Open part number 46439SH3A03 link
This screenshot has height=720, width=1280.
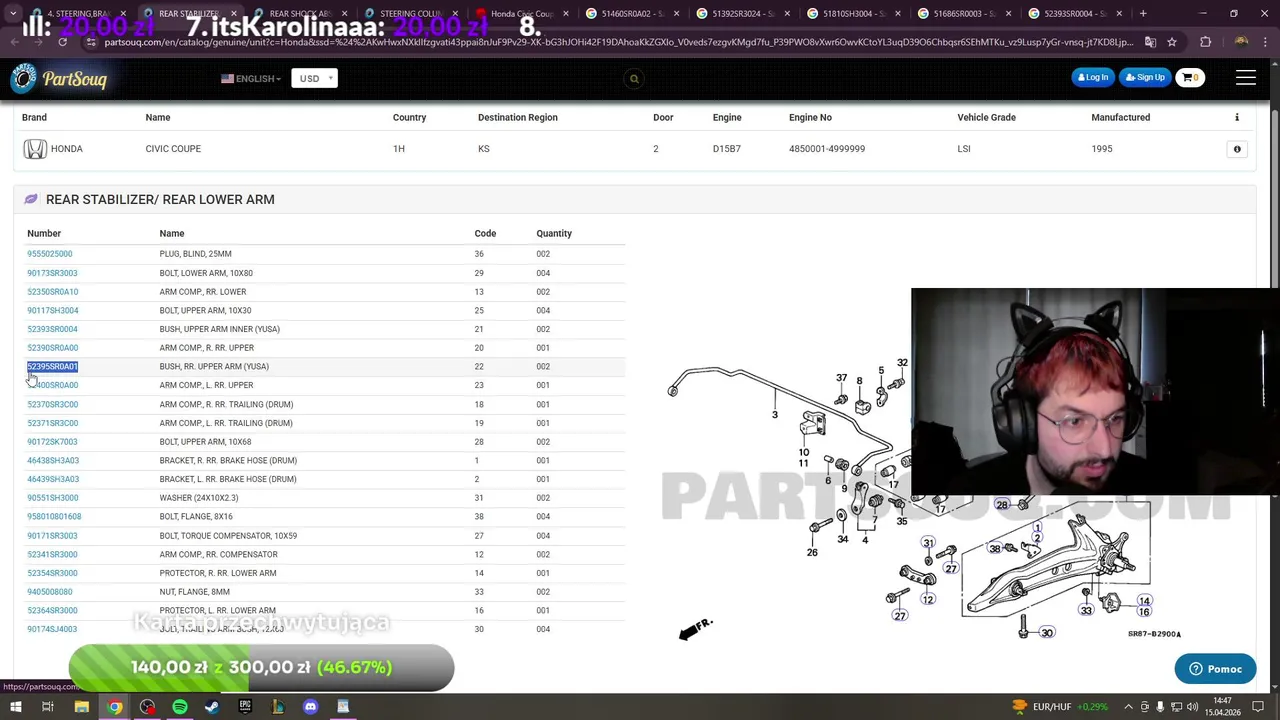coord(53,479)
